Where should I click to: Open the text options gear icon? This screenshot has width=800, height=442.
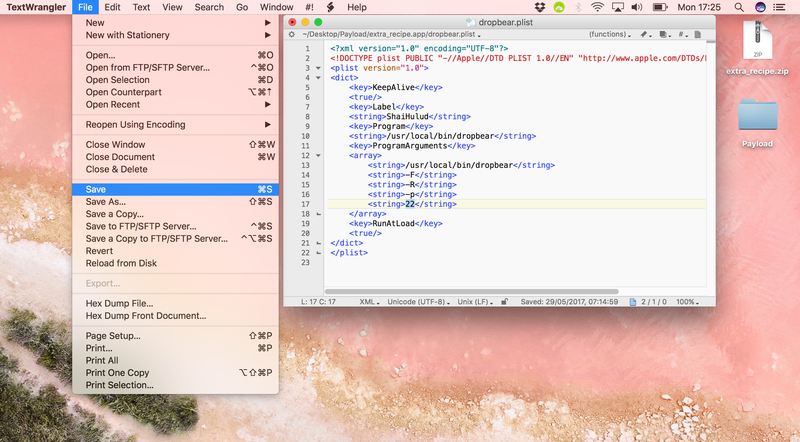292,34
